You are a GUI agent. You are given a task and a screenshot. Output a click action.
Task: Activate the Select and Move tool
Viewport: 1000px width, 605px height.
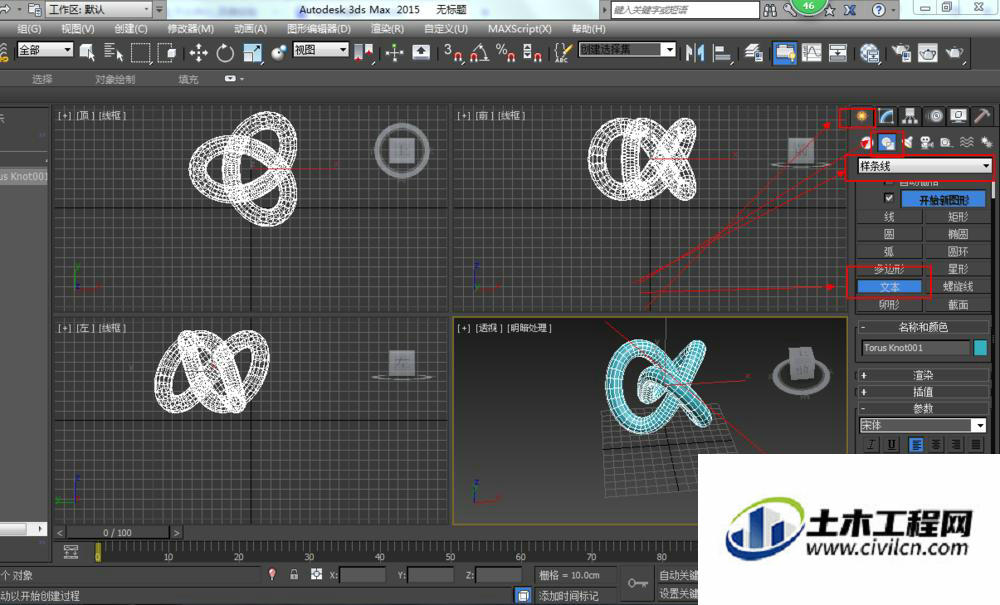198,52
